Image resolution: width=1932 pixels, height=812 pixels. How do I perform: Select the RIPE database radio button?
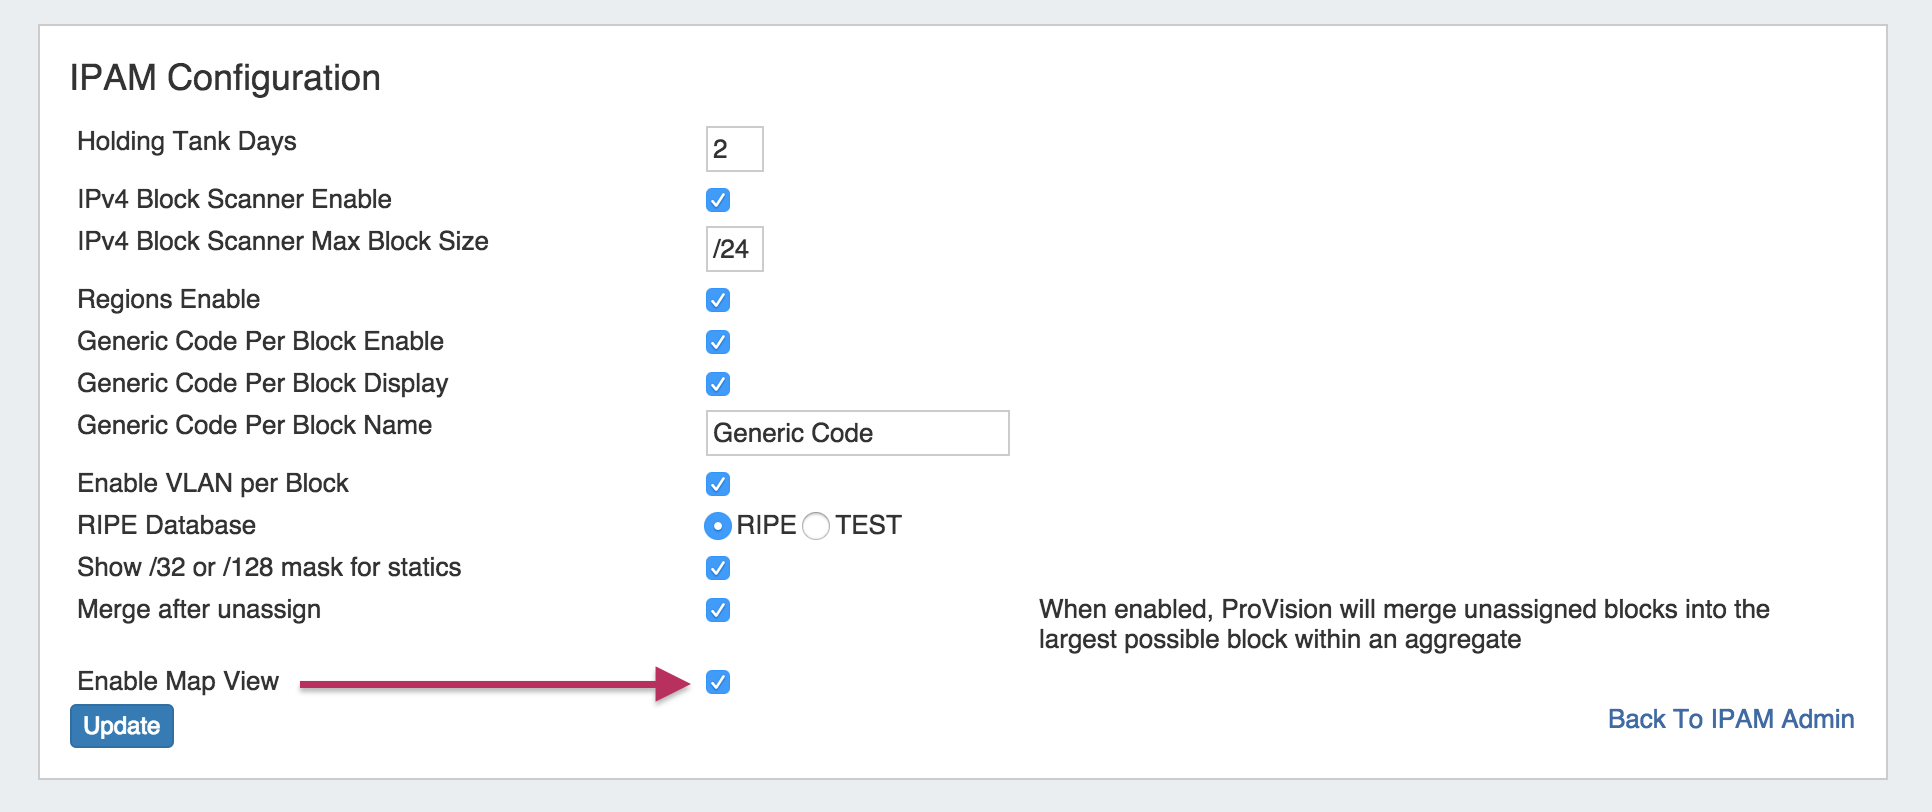click(718, 525)
